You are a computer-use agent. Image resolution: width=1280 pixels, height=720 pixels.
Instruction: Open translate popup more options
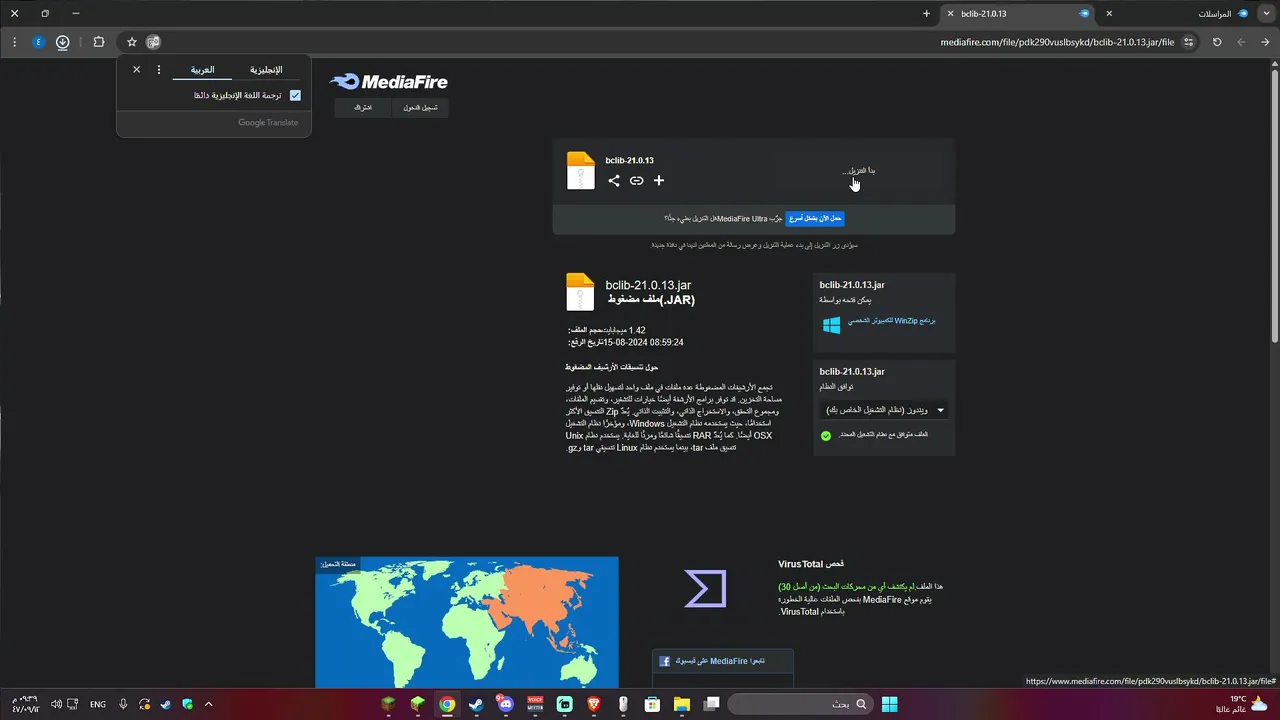point(159,70)
